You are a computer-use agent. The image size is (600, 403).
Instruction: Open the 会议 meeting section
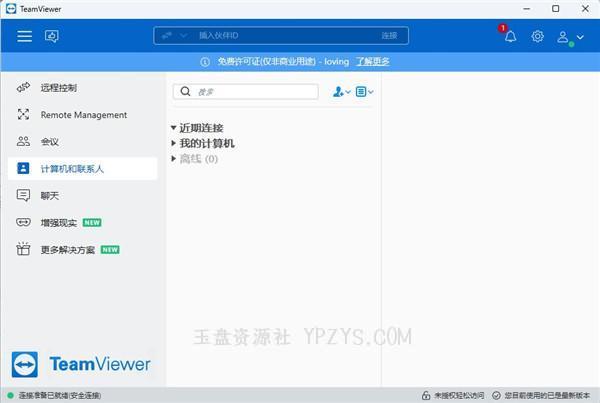click(x=83, y=142)
